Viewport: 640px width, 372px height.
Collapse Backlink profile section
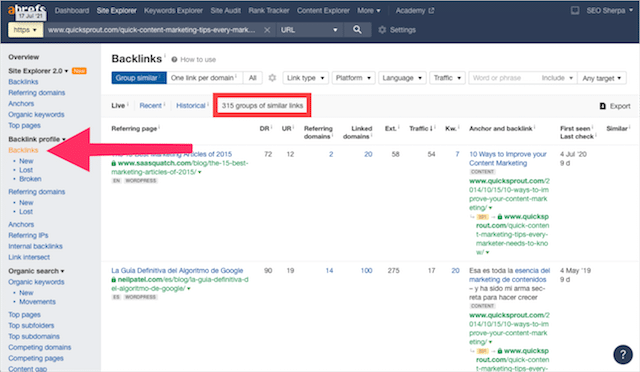(x=37, y=139)
